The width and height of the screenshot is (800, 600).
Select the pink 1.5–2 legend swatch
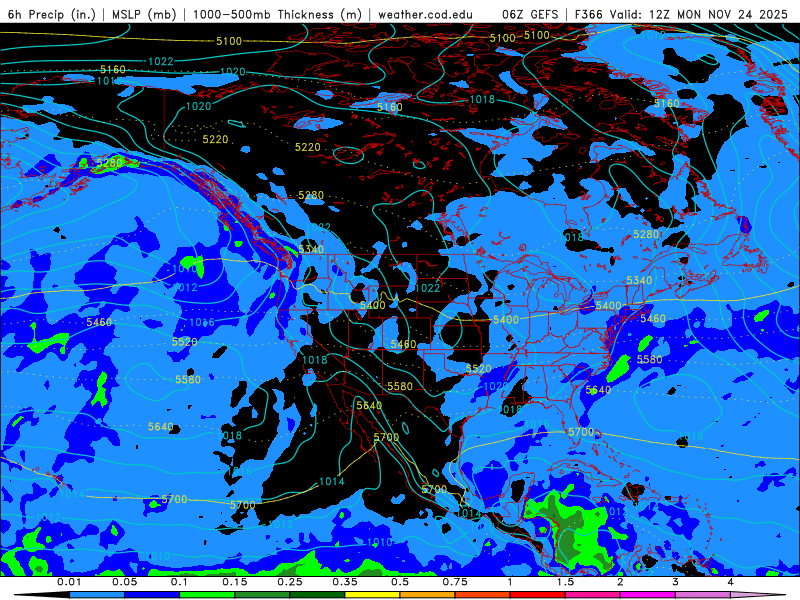[x=593, y=595]
